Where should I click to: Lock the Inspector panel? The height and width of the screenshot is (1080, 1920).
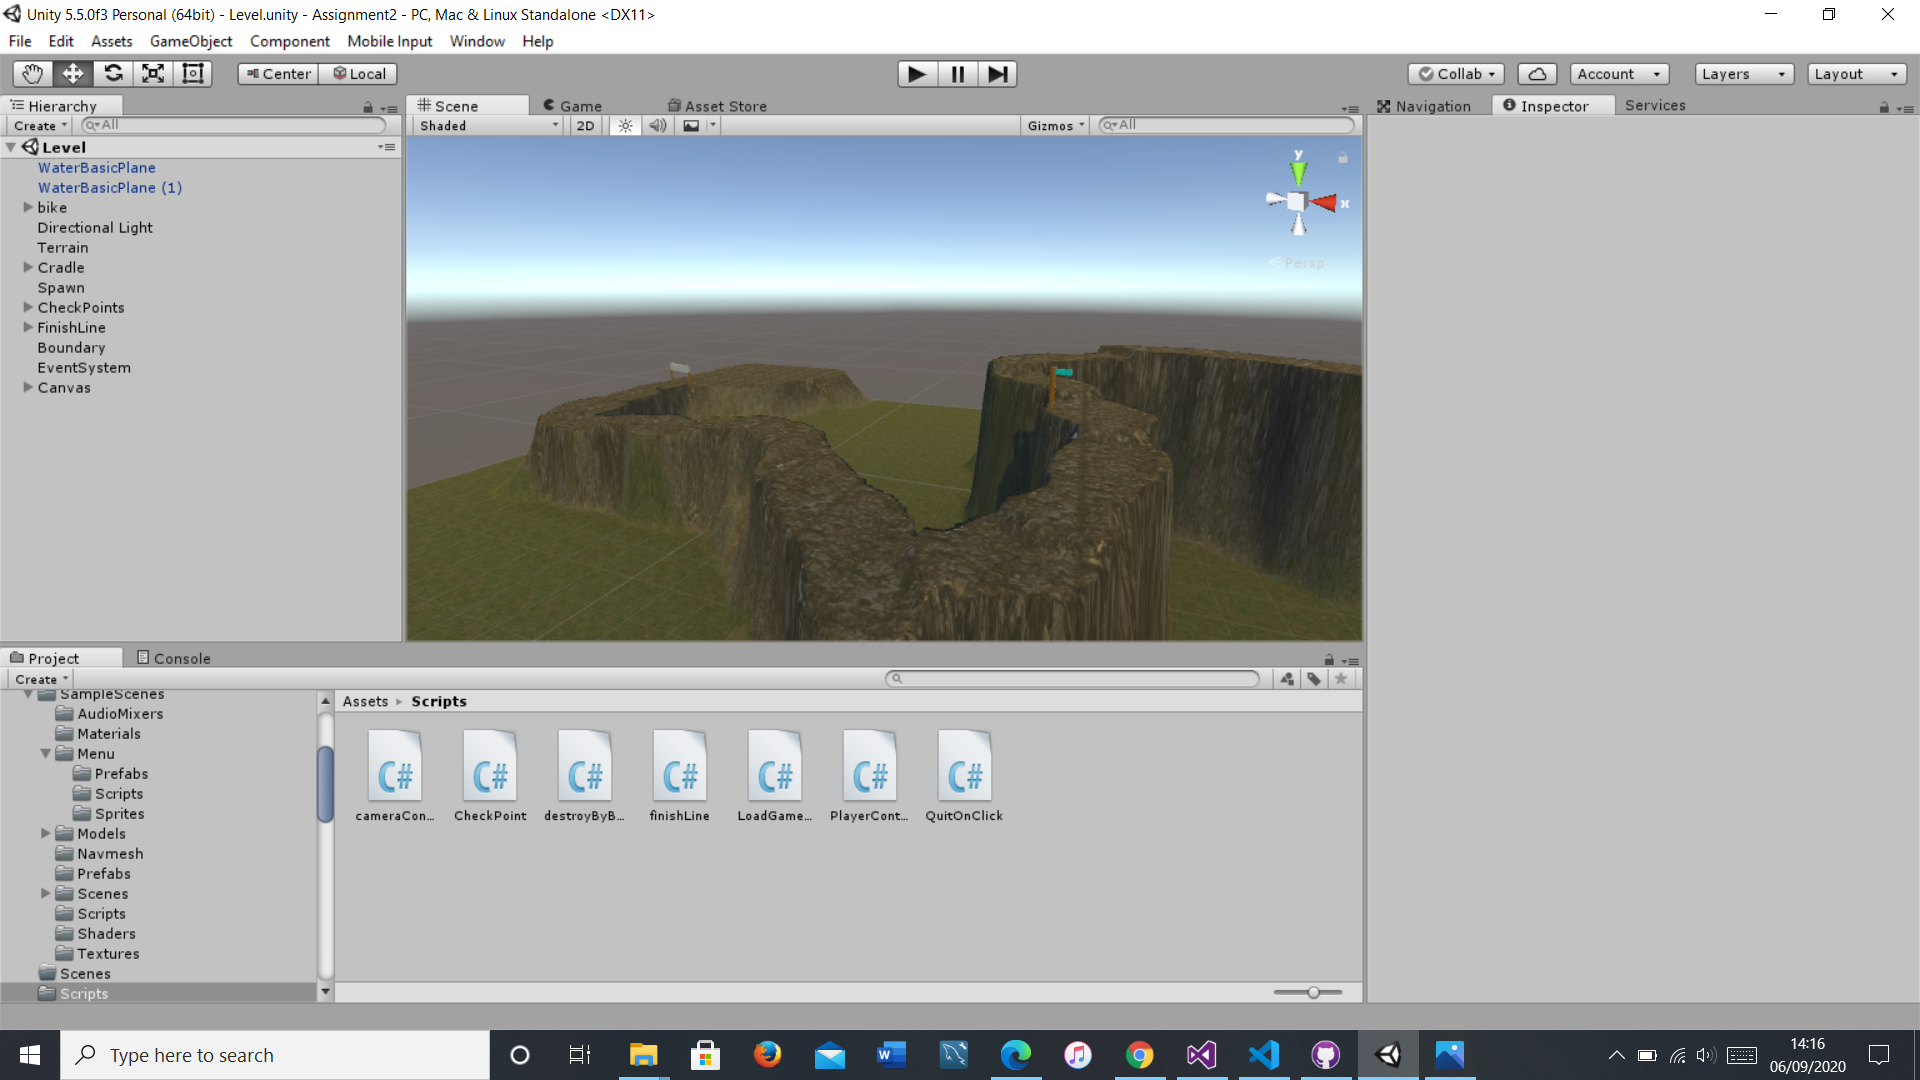1884,107
